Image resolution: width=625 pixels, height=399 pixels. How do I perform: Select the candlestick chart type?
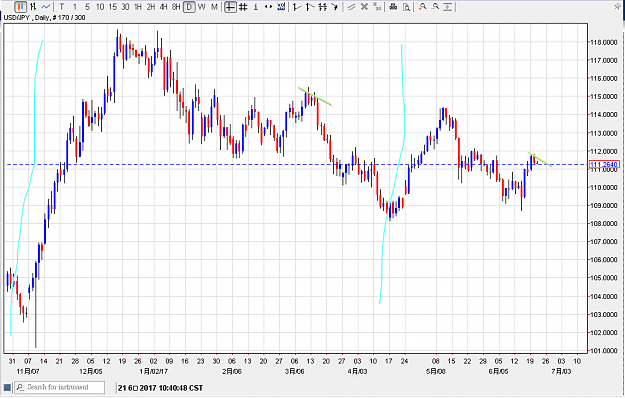[21, 7]
